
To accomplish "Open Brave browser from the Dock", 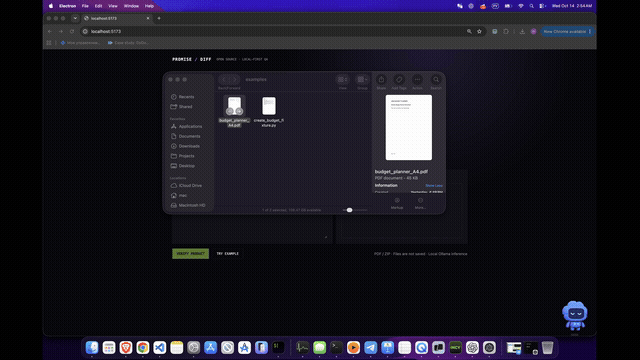I will point(126,347).
